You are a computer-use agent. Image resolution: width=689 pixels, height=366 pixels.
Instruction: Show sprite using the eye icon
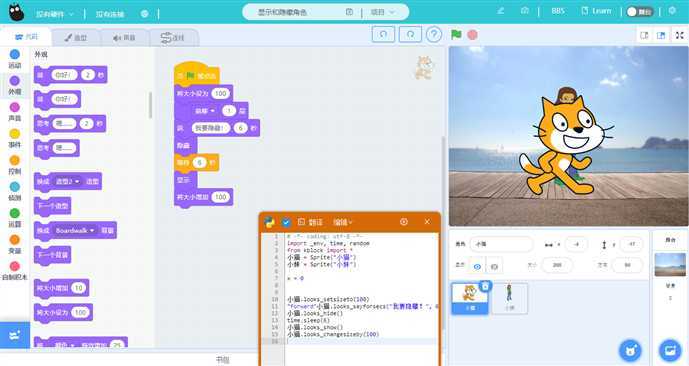point(477,266)
